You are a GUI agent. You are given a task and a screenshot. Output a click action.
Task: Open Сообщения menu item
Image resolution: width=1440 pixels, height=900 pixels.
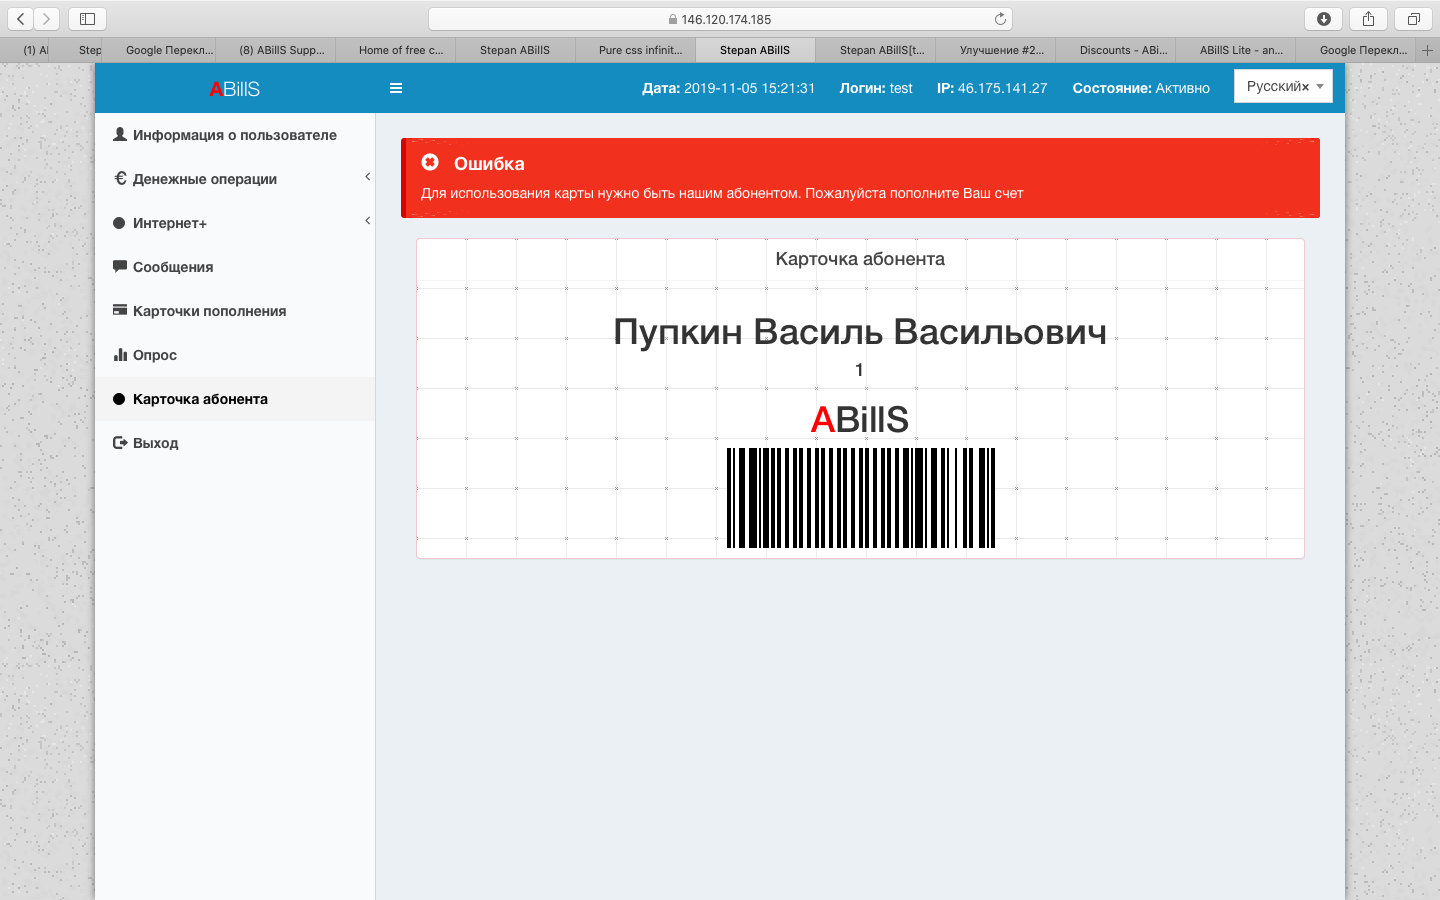(235, 267)
